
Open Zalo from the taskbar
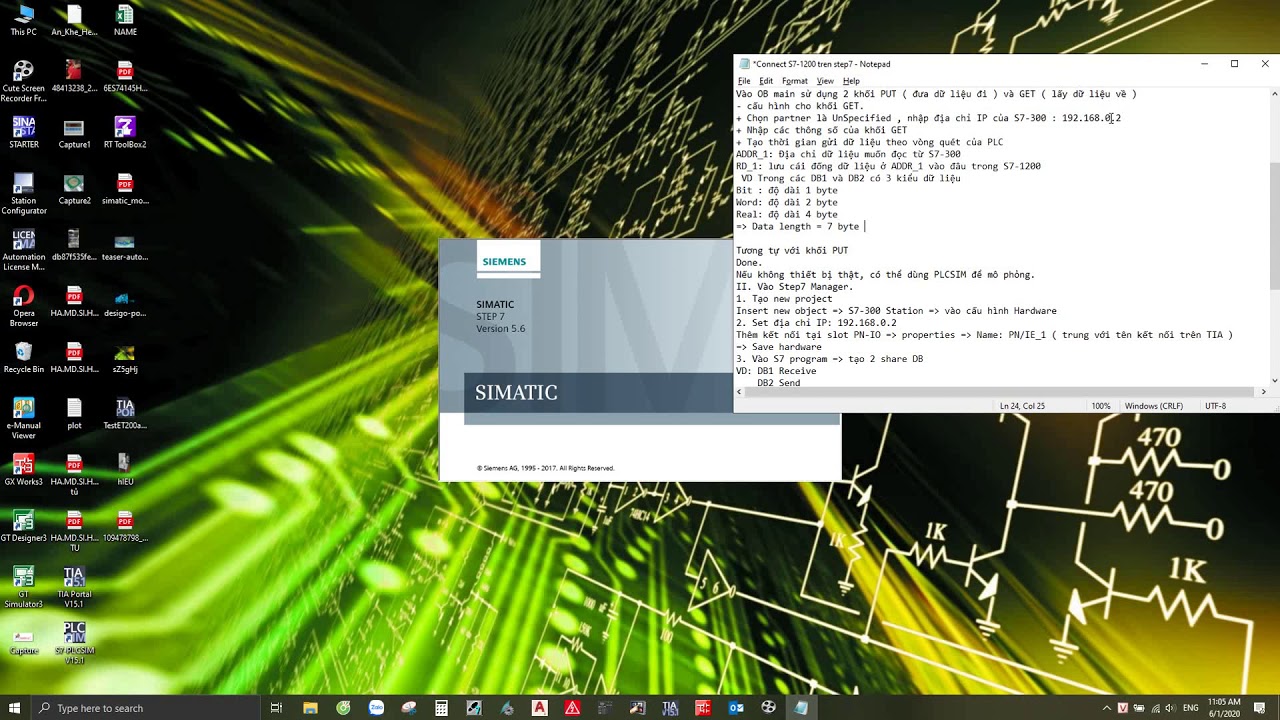click(x=376, y=708)
